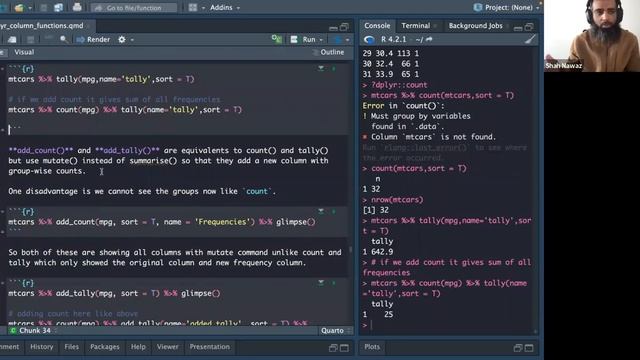Run previous chunks icon for the tally chunk
Image resolution: width=640 pixels, height=360 pixels.
click(321, 68)
